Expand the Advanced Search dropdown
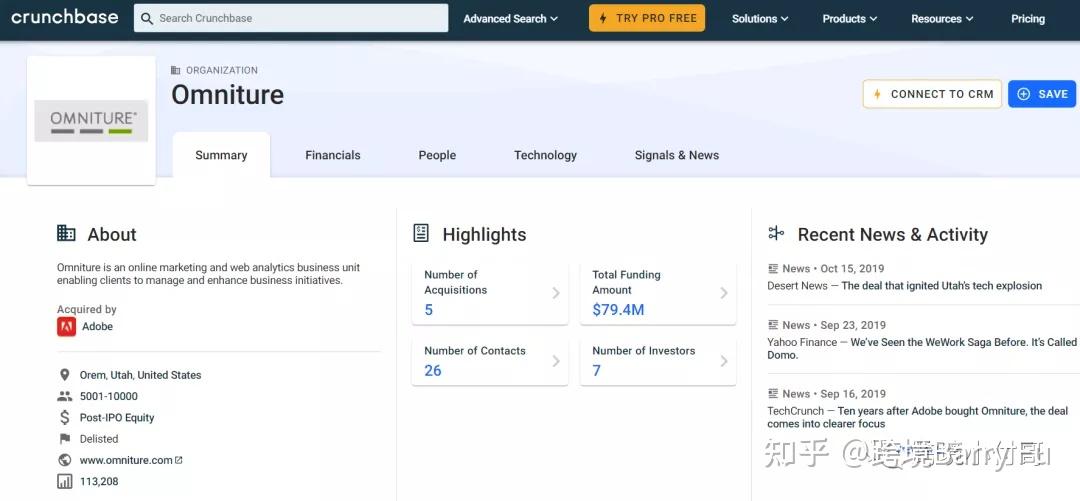Screen dimensions: 1080x501 pos(510,18)
